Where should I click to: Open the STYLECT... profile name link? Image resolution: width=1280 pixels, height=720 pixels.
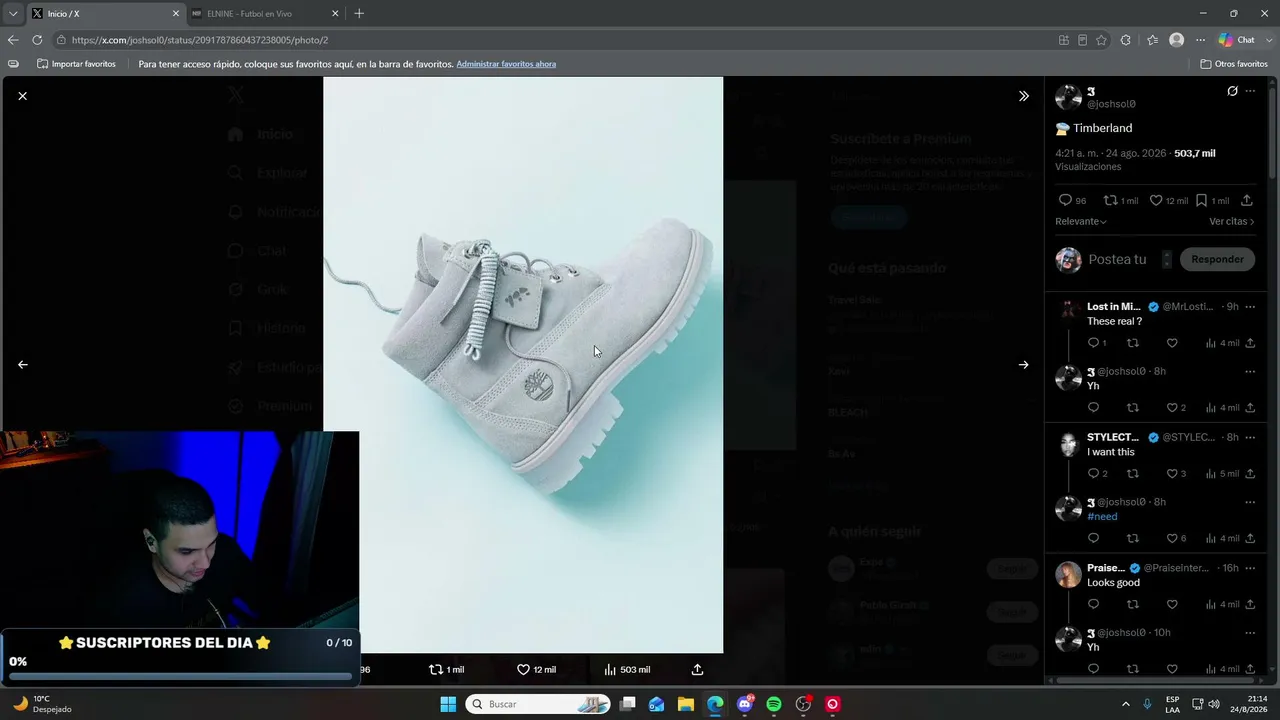(x=1113, y=437)
